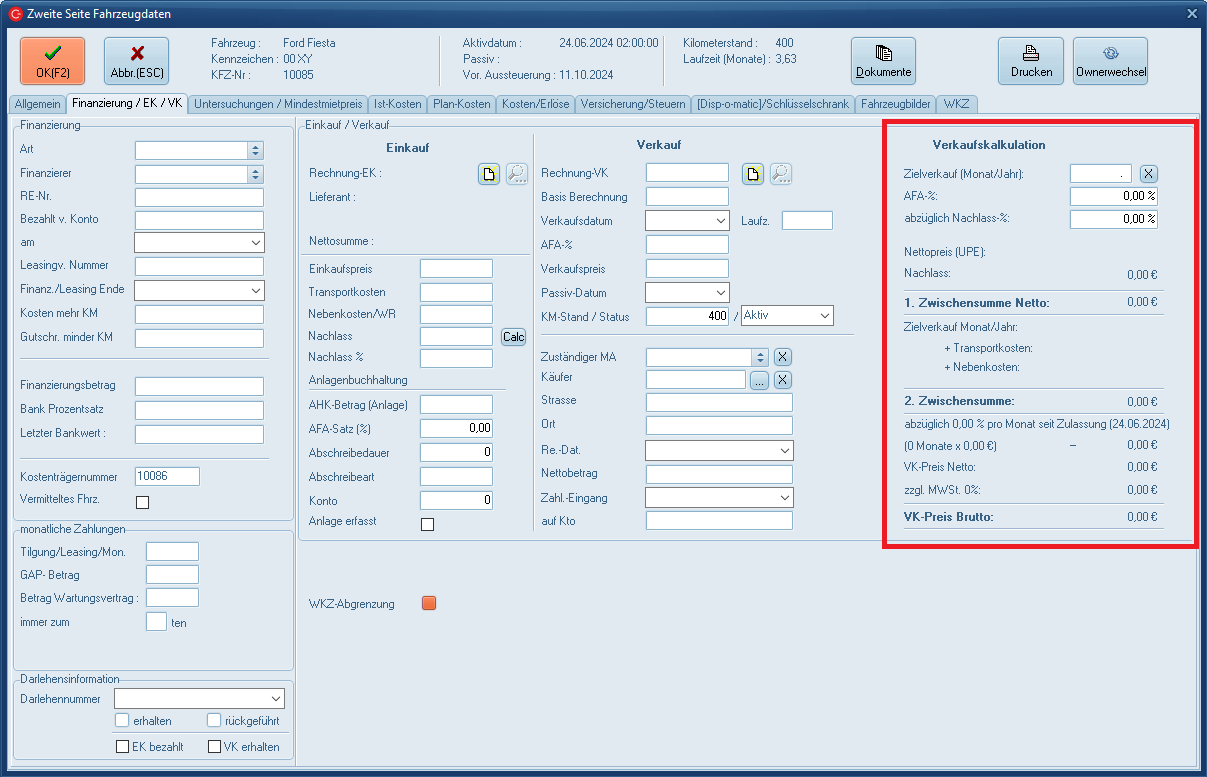This screenshot has width=1207, height=777.
Task: Click search icon beside Rechnung-VK field
Action: tap(781, 174)
